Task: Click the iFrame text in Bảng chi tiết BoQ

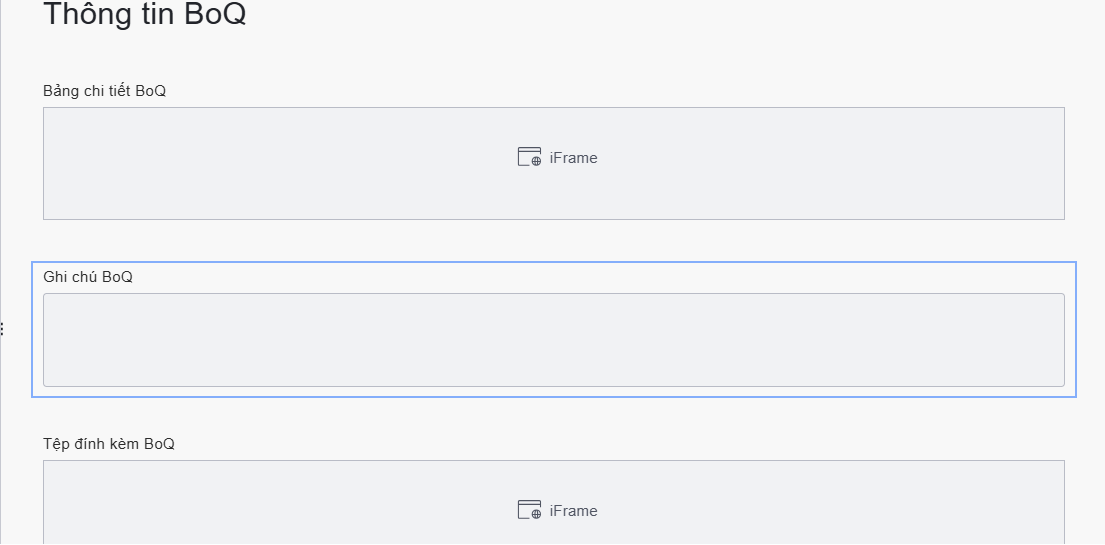Action: (x=573, y=158)
